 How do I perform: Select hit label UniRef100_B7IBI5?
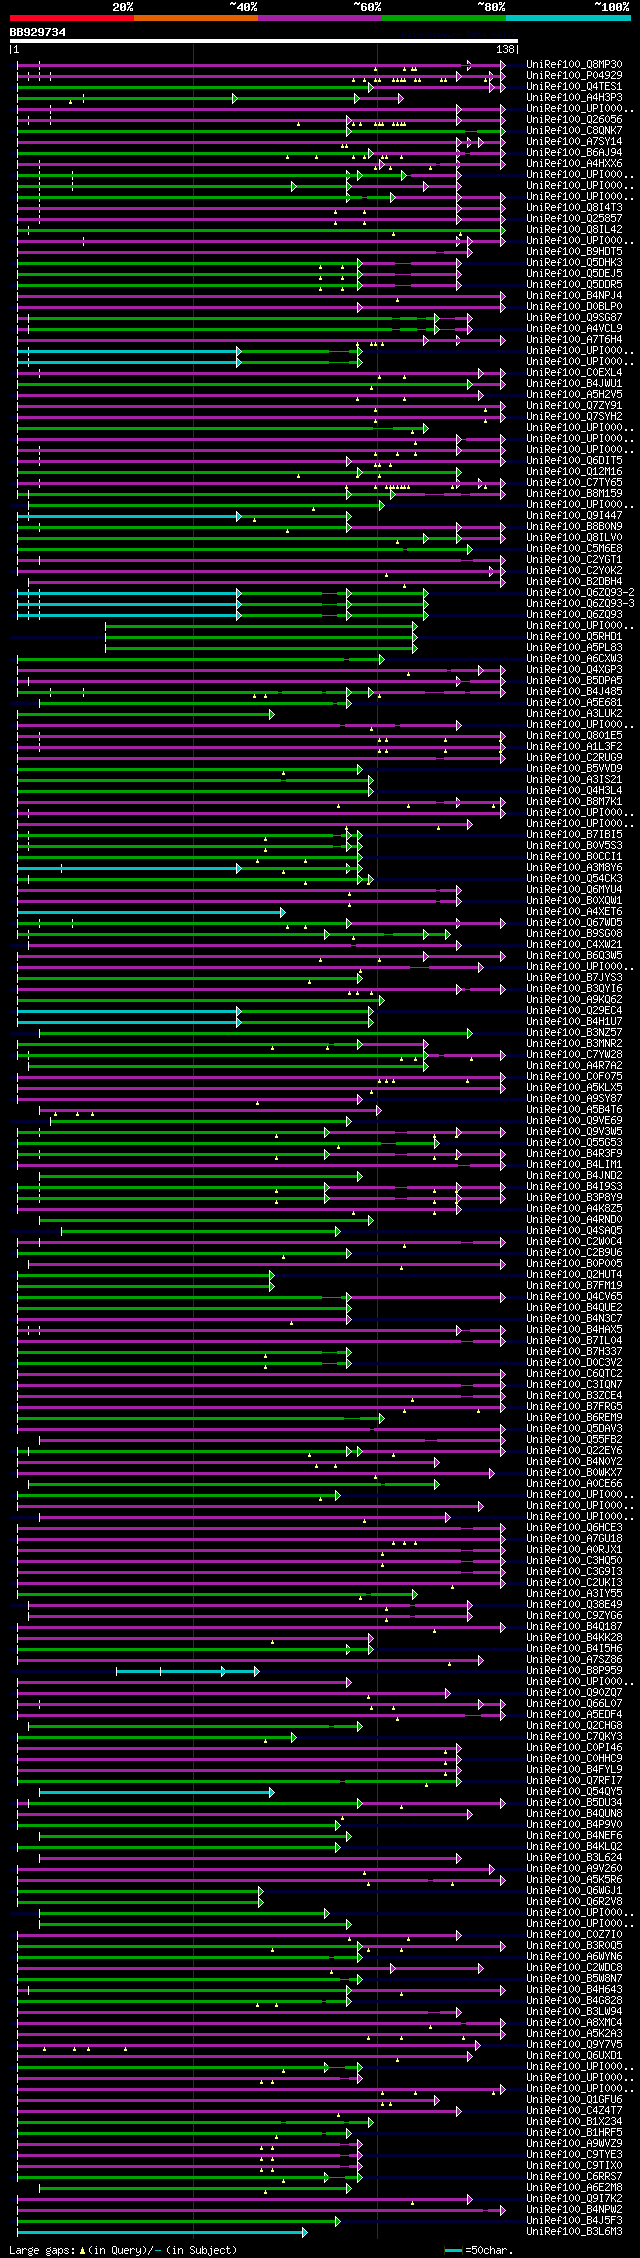point(574,834)
